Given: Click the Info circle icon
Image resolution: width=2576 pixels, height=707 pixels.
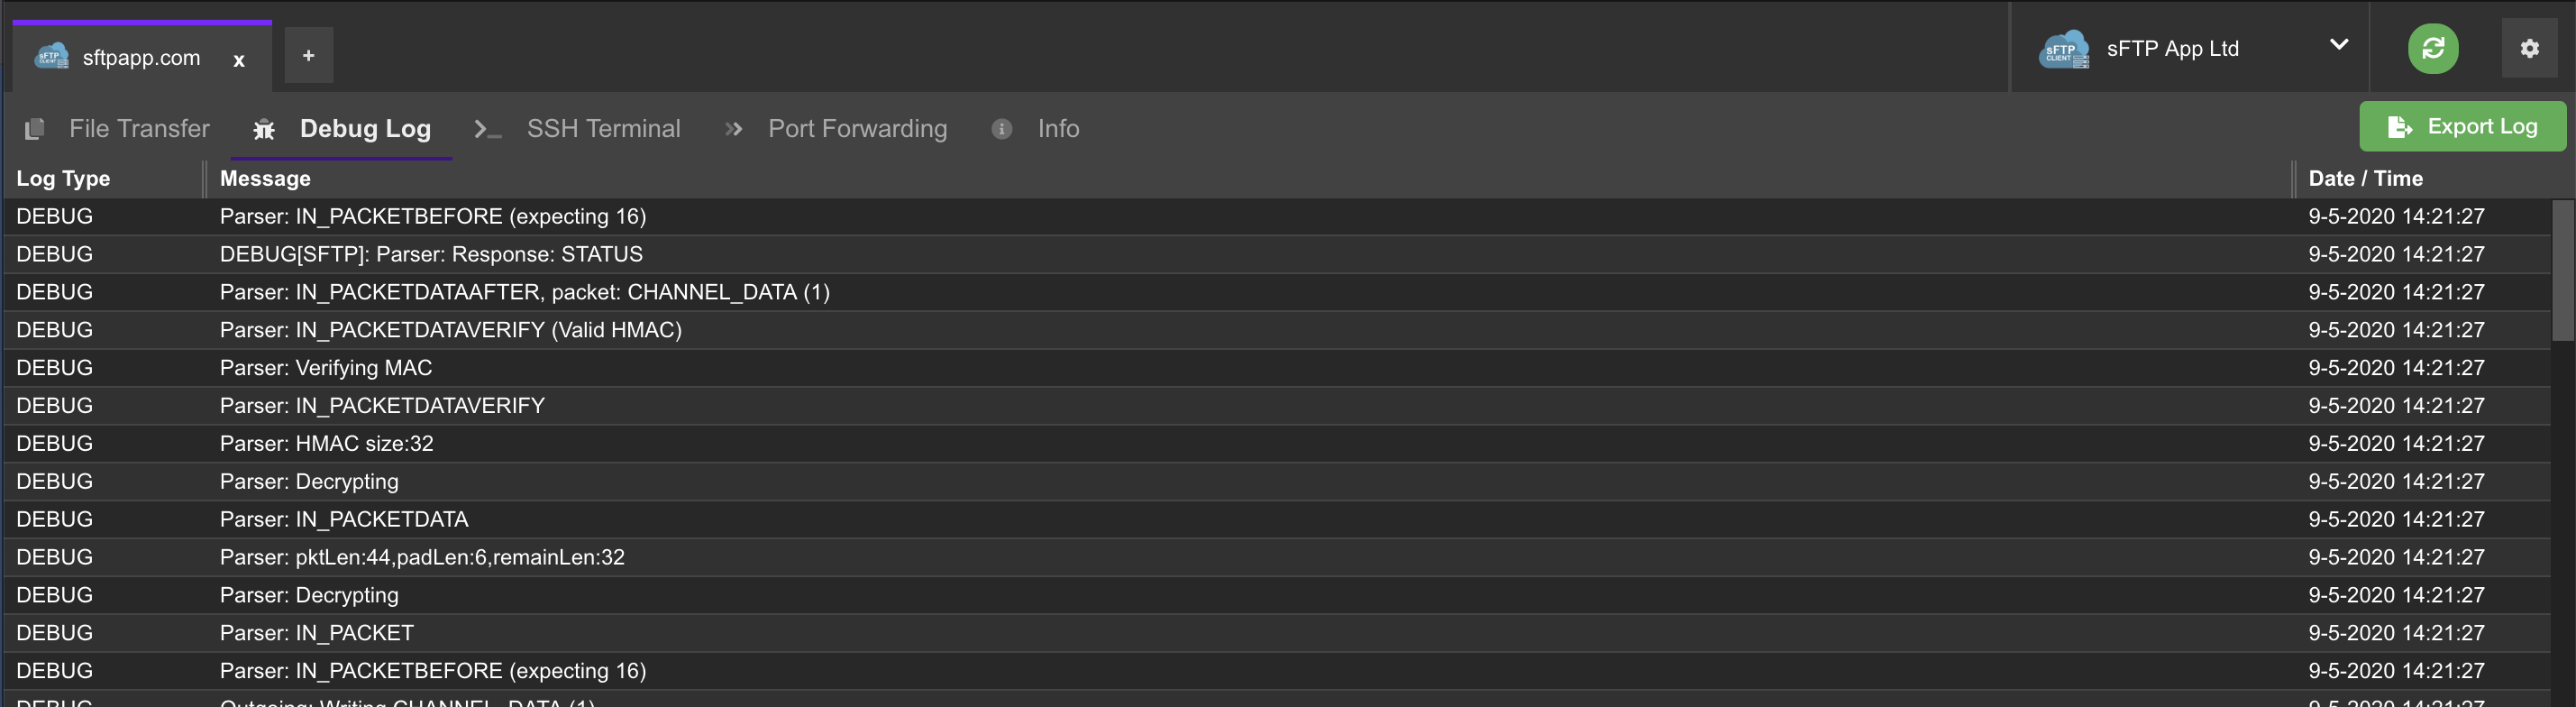Looking at the screenshot, I should (1001, 129).
